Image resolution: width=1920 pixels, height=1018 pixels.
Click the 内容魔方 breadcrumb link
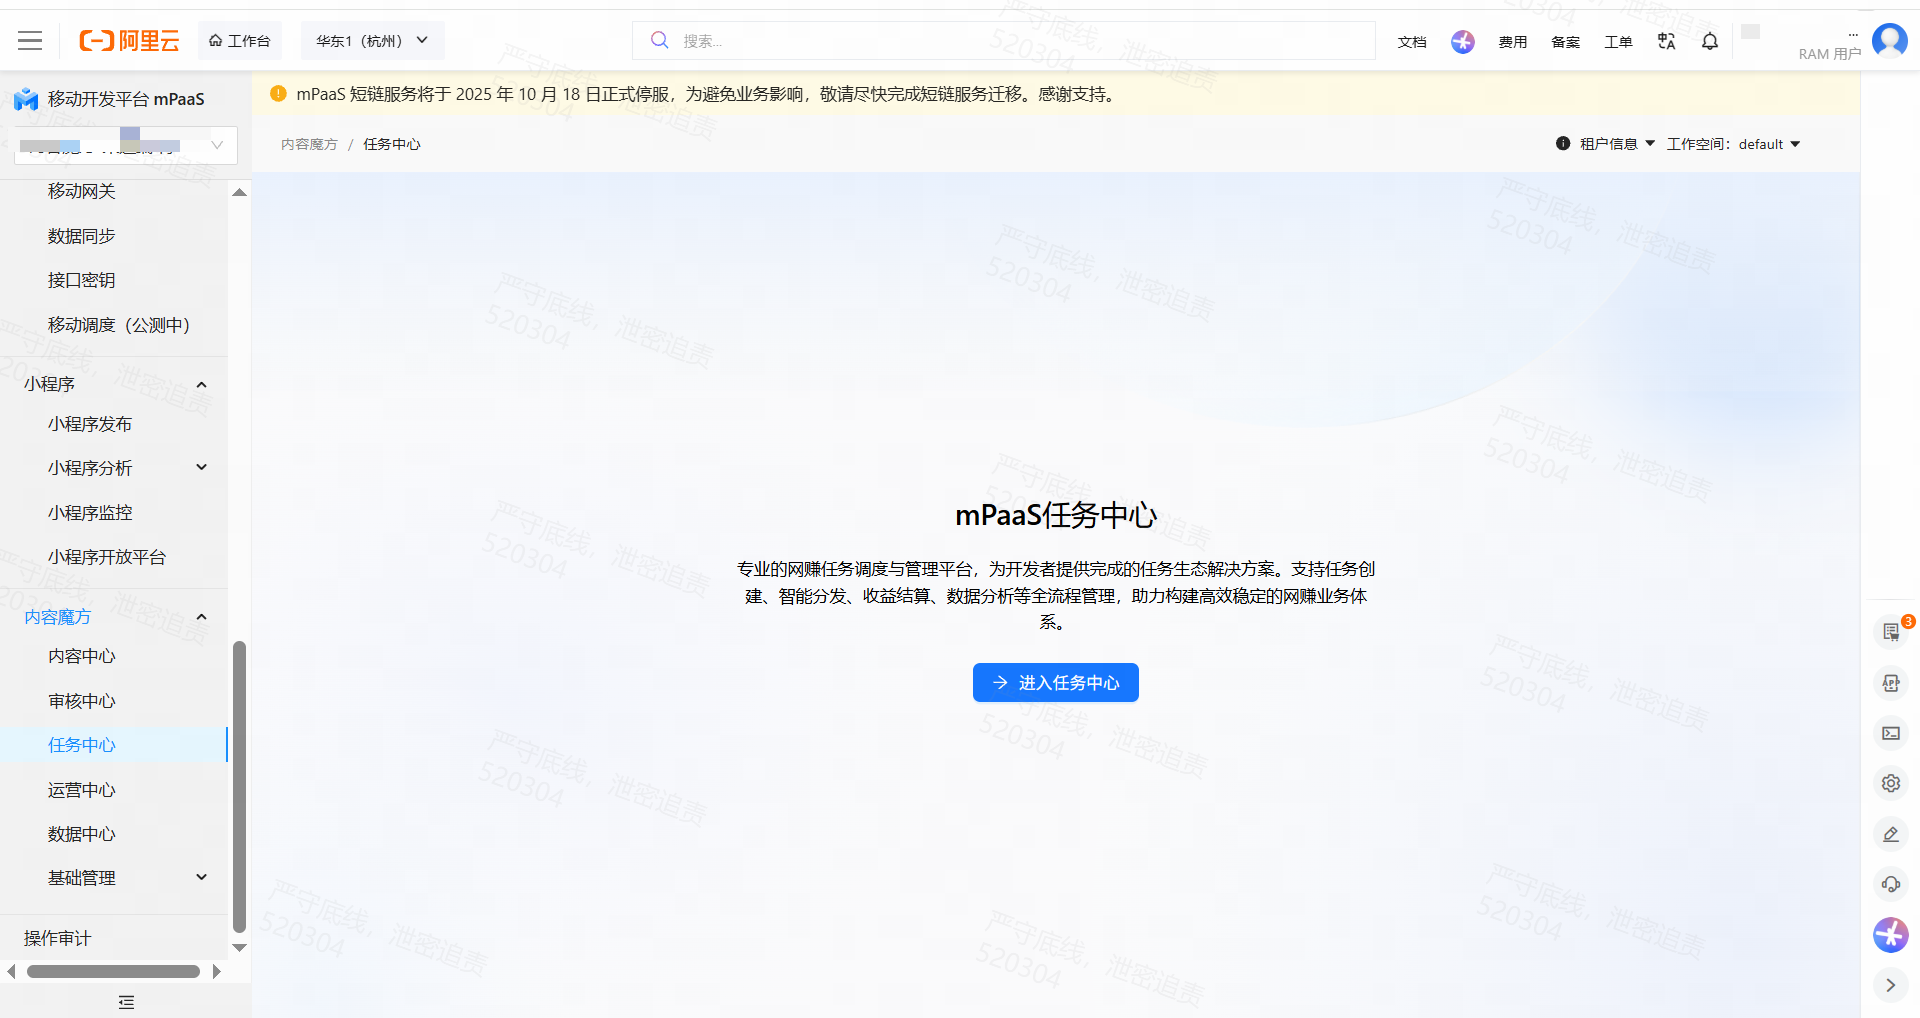click(x=309, y=144)
